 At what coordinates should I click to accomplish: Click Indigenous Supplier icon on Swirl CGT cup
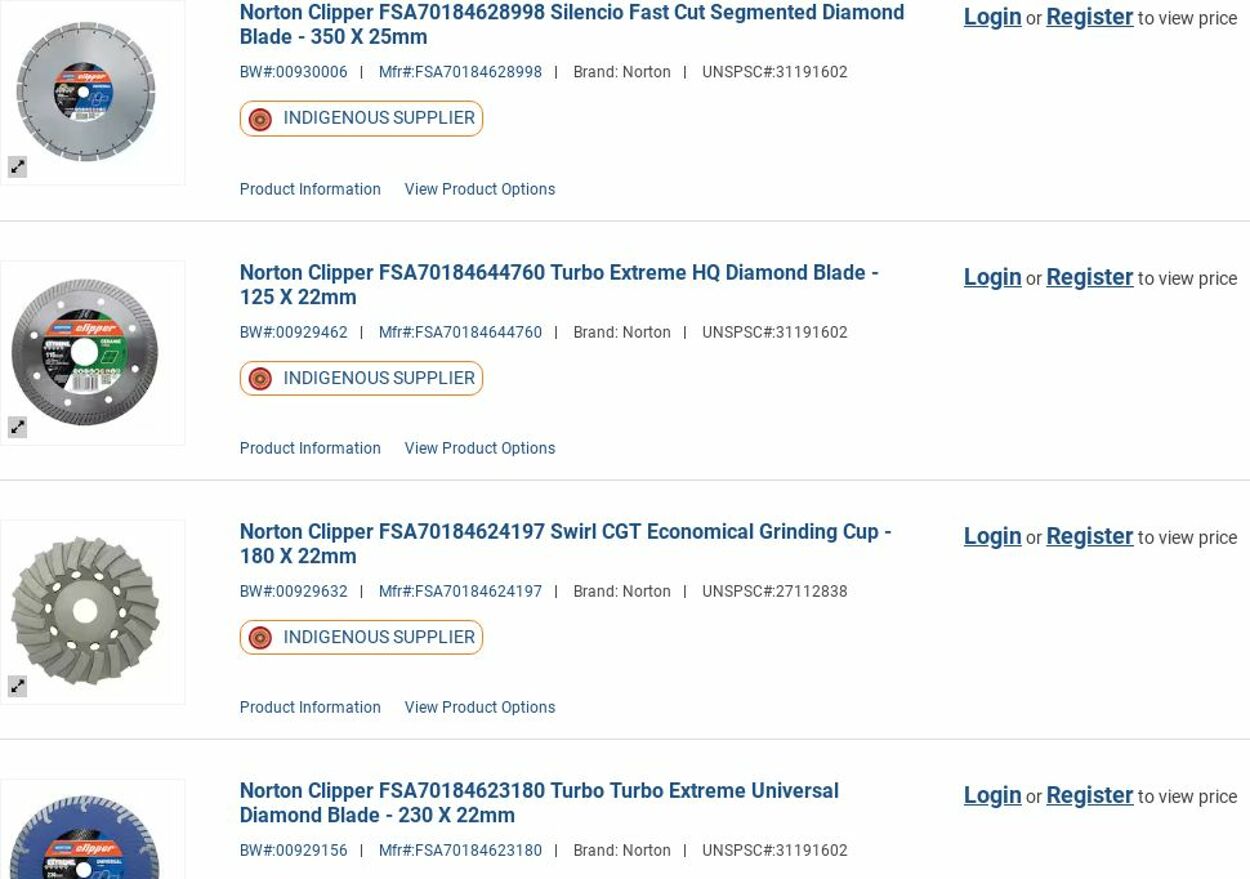[260, 638]
